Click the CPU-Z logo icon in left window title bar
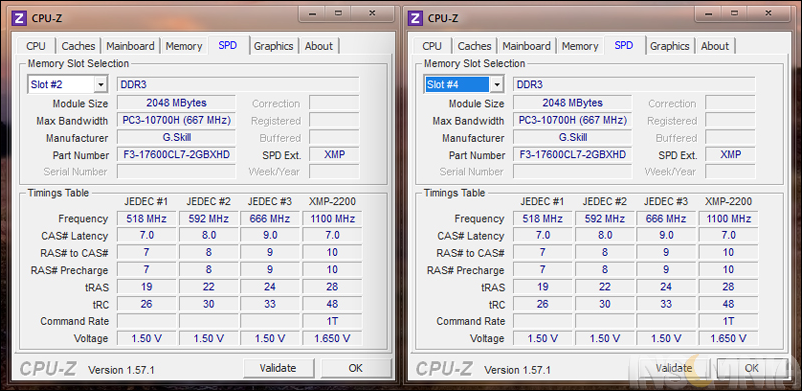 coord(19,18)
